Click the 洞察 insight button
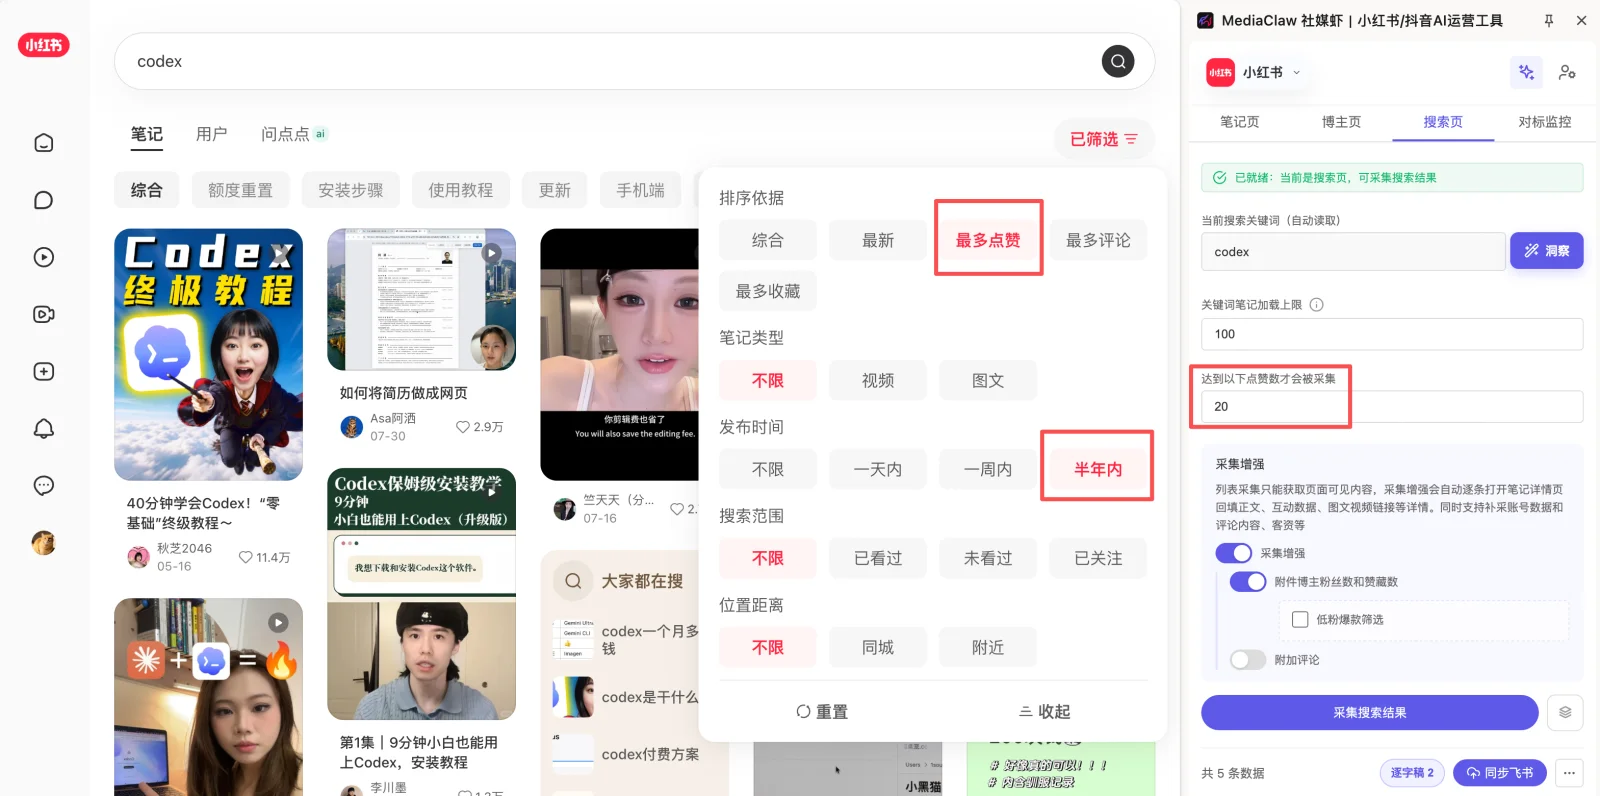The height and width of the screenshot is (796, 1600). pos(1546,251)
